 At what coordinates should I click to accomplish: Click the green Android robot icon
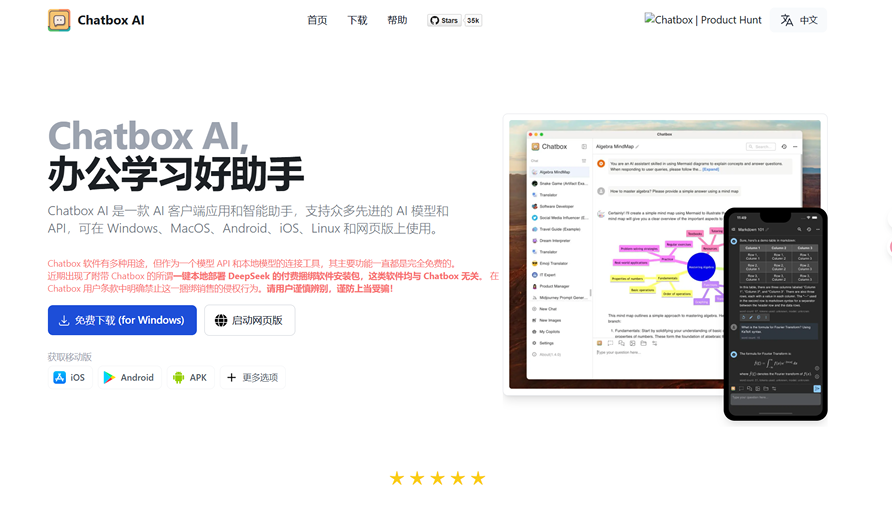[x=179, y=378]
